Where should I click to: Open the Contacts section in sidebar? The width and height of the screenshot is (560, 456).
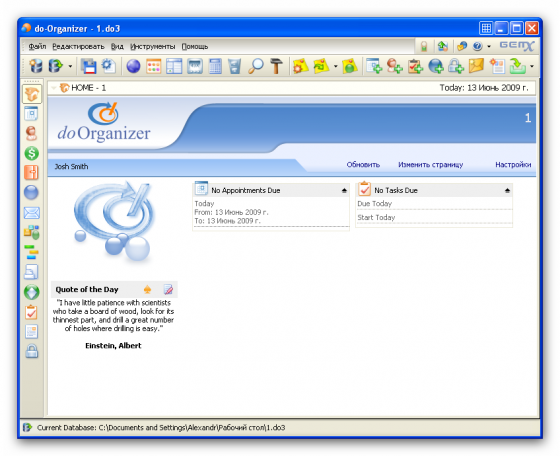31,134
